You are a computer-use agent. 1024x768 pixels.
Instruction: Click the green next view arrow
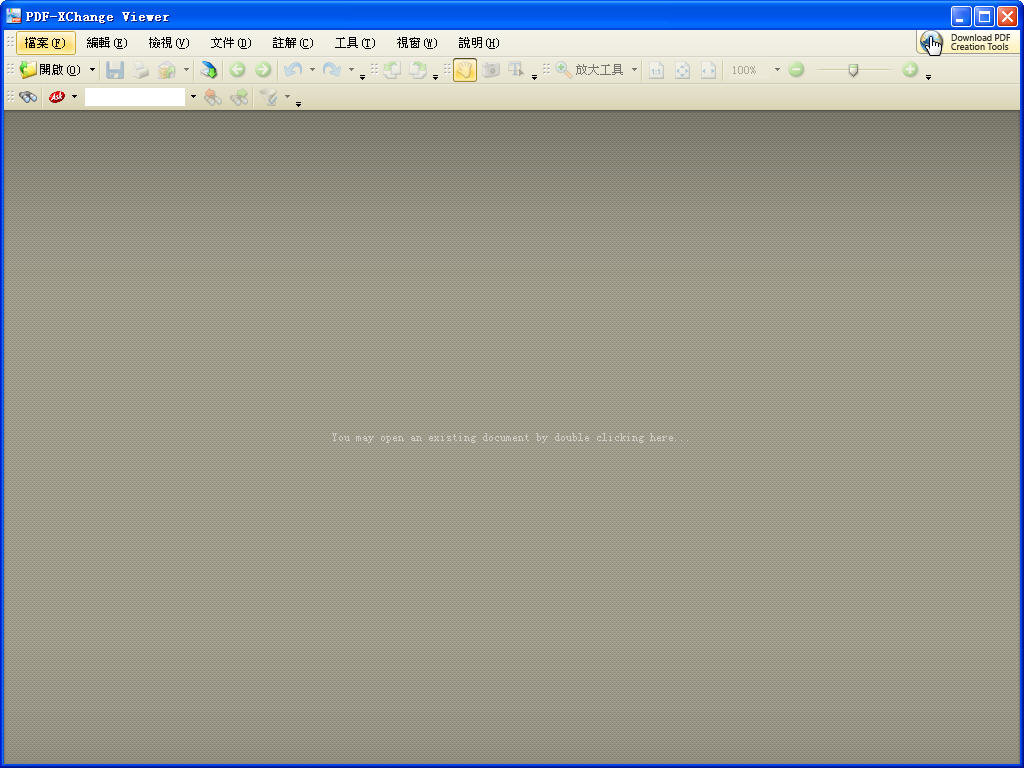[263, 70]
